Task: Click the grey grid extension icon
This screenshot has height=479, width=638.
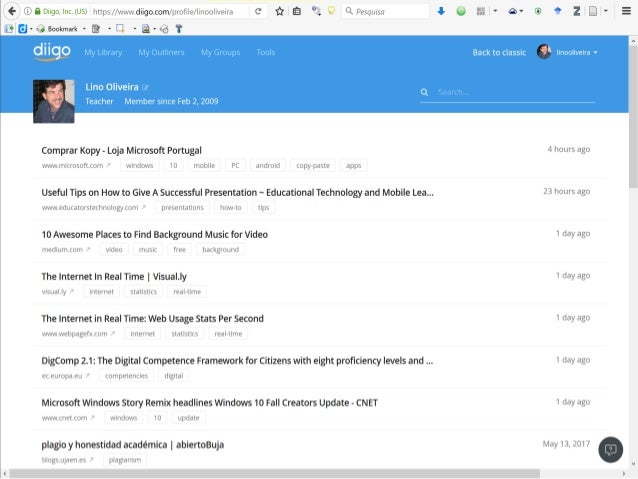Action: tap(481, 11)
